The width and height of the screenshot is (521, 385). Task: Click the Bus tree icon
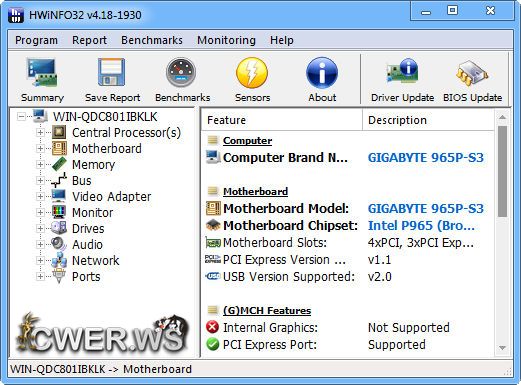pos(59,180)
